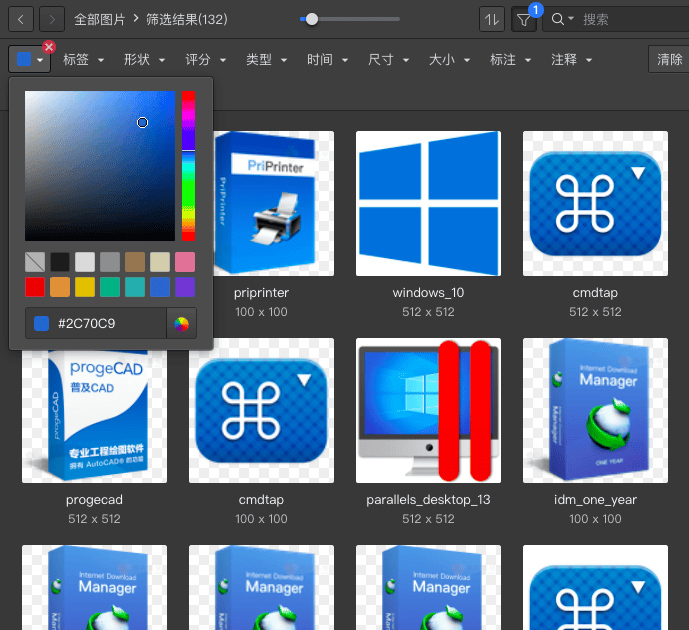This screenshot has width=689, height=630.
Task: Expand the 形状 filter dropdown
Action: coord(144,59)
